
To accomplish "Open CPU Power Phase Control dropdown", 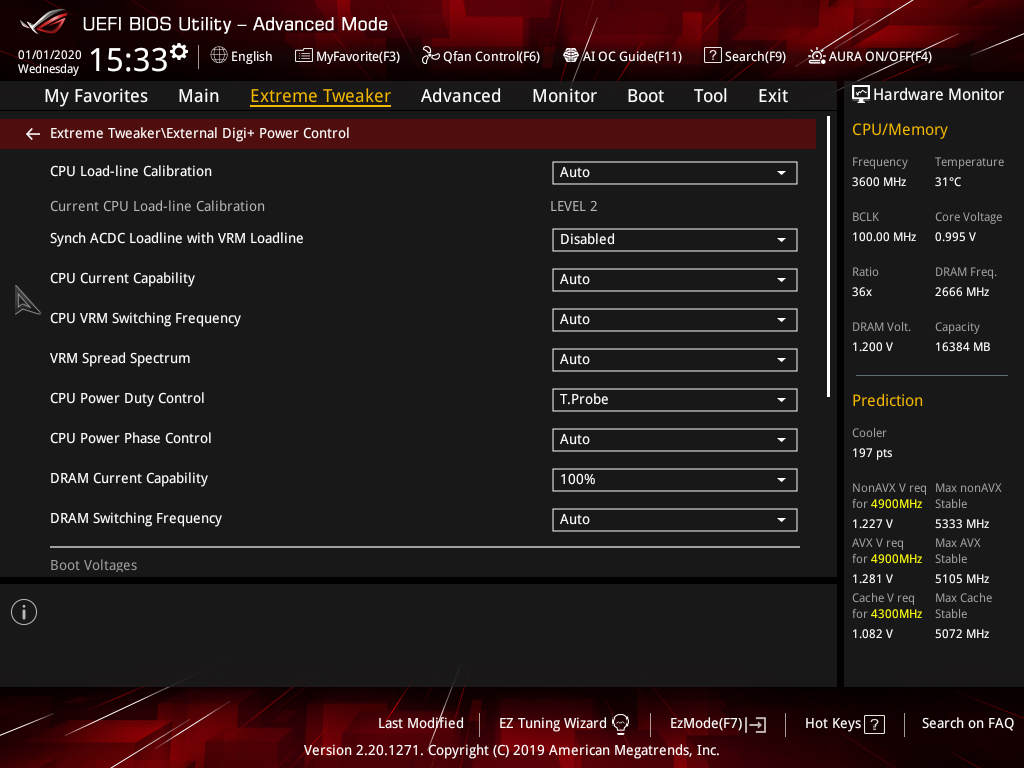I will click(x=675, y=440).
